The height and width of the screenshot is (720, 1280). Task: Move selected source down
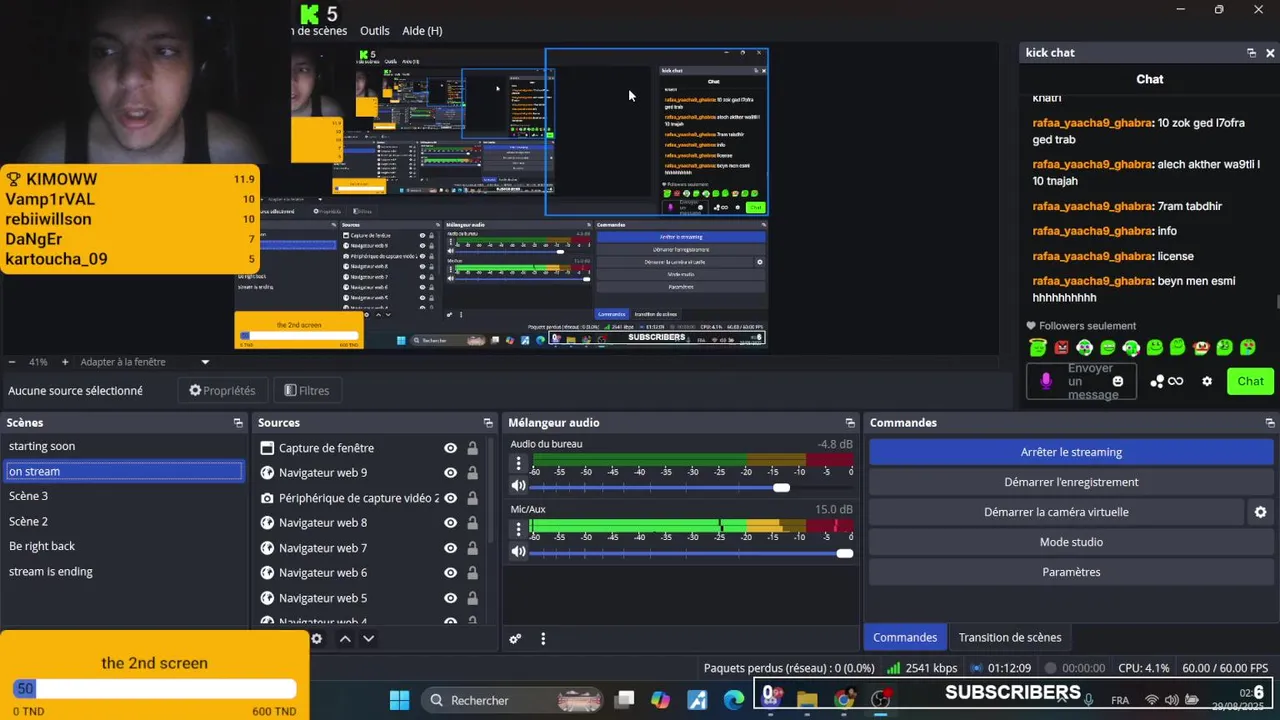point(368,639)
